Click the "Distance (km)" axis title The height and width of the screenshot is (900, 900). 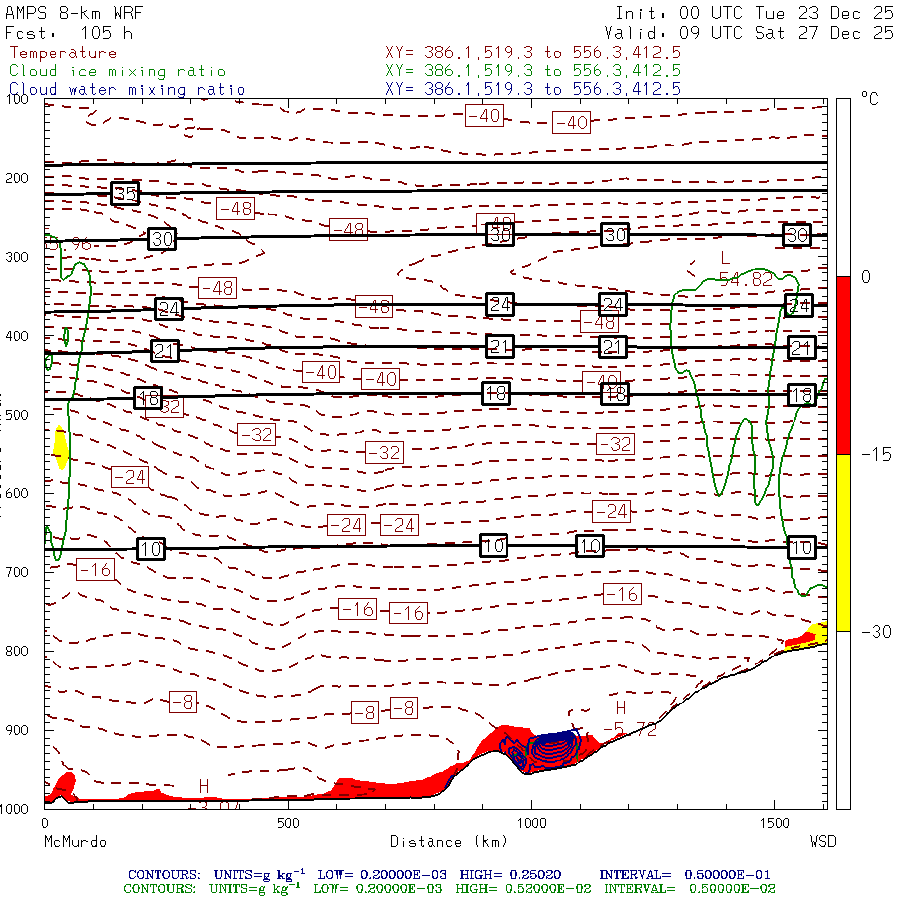coord(449,842)
